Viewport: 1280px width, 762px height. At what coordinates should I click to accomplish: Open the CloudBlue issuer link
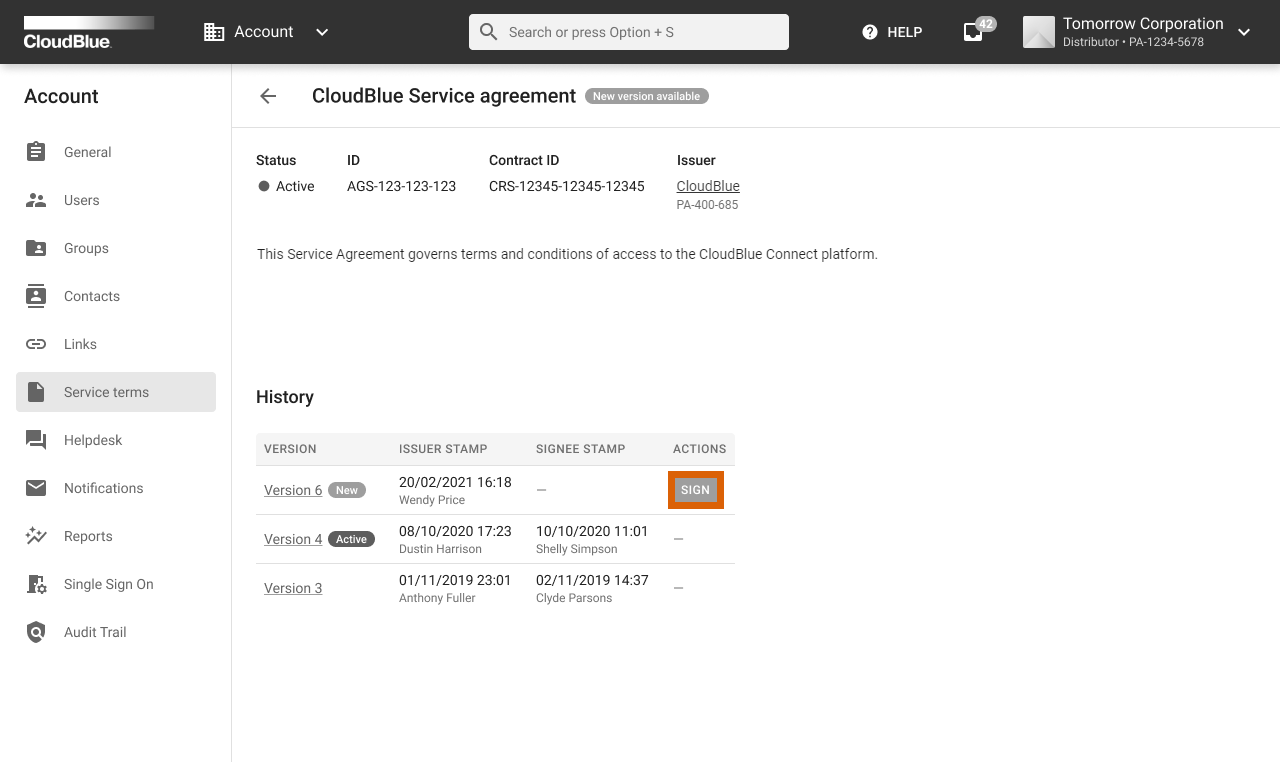click(x=707, y=185)
